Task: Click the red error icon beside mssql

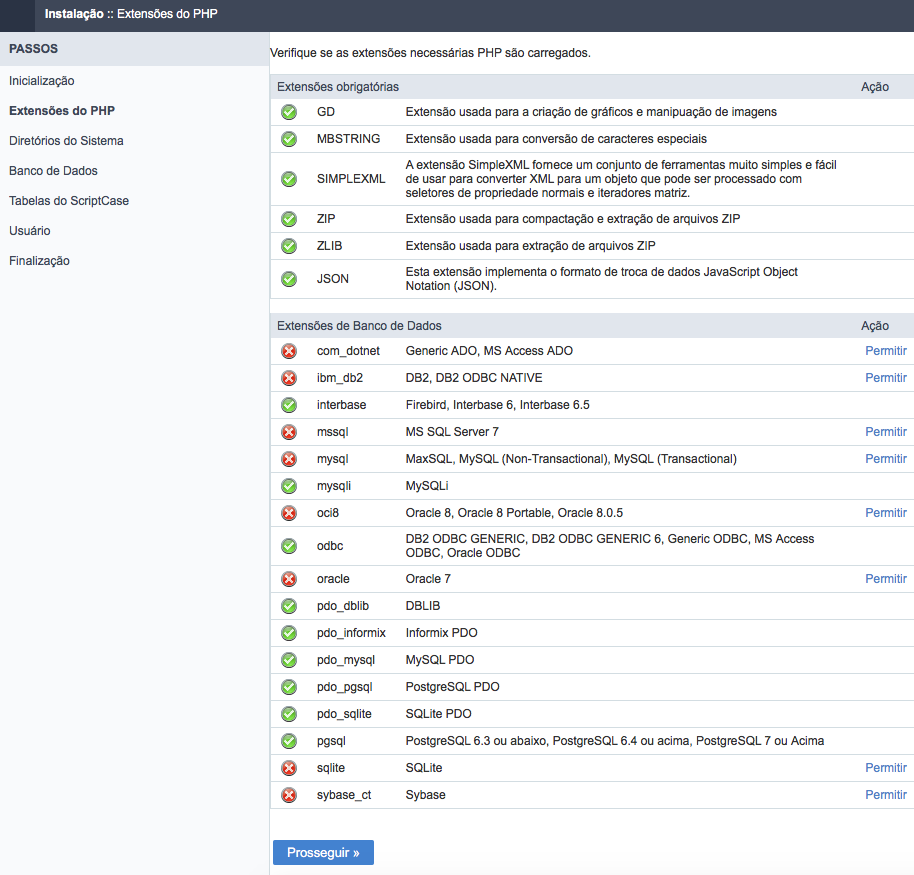Action: [x=289, y=432]
